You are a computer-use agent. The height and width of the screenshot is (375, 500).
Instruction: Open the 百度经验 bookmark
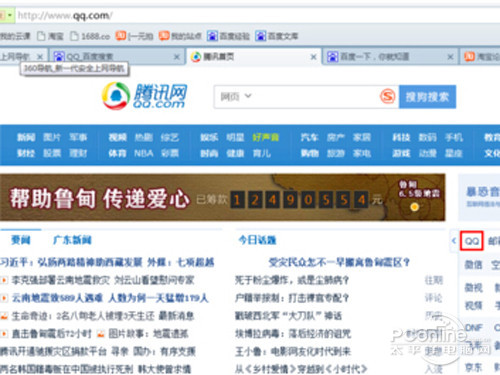click(x=228, y=36)
